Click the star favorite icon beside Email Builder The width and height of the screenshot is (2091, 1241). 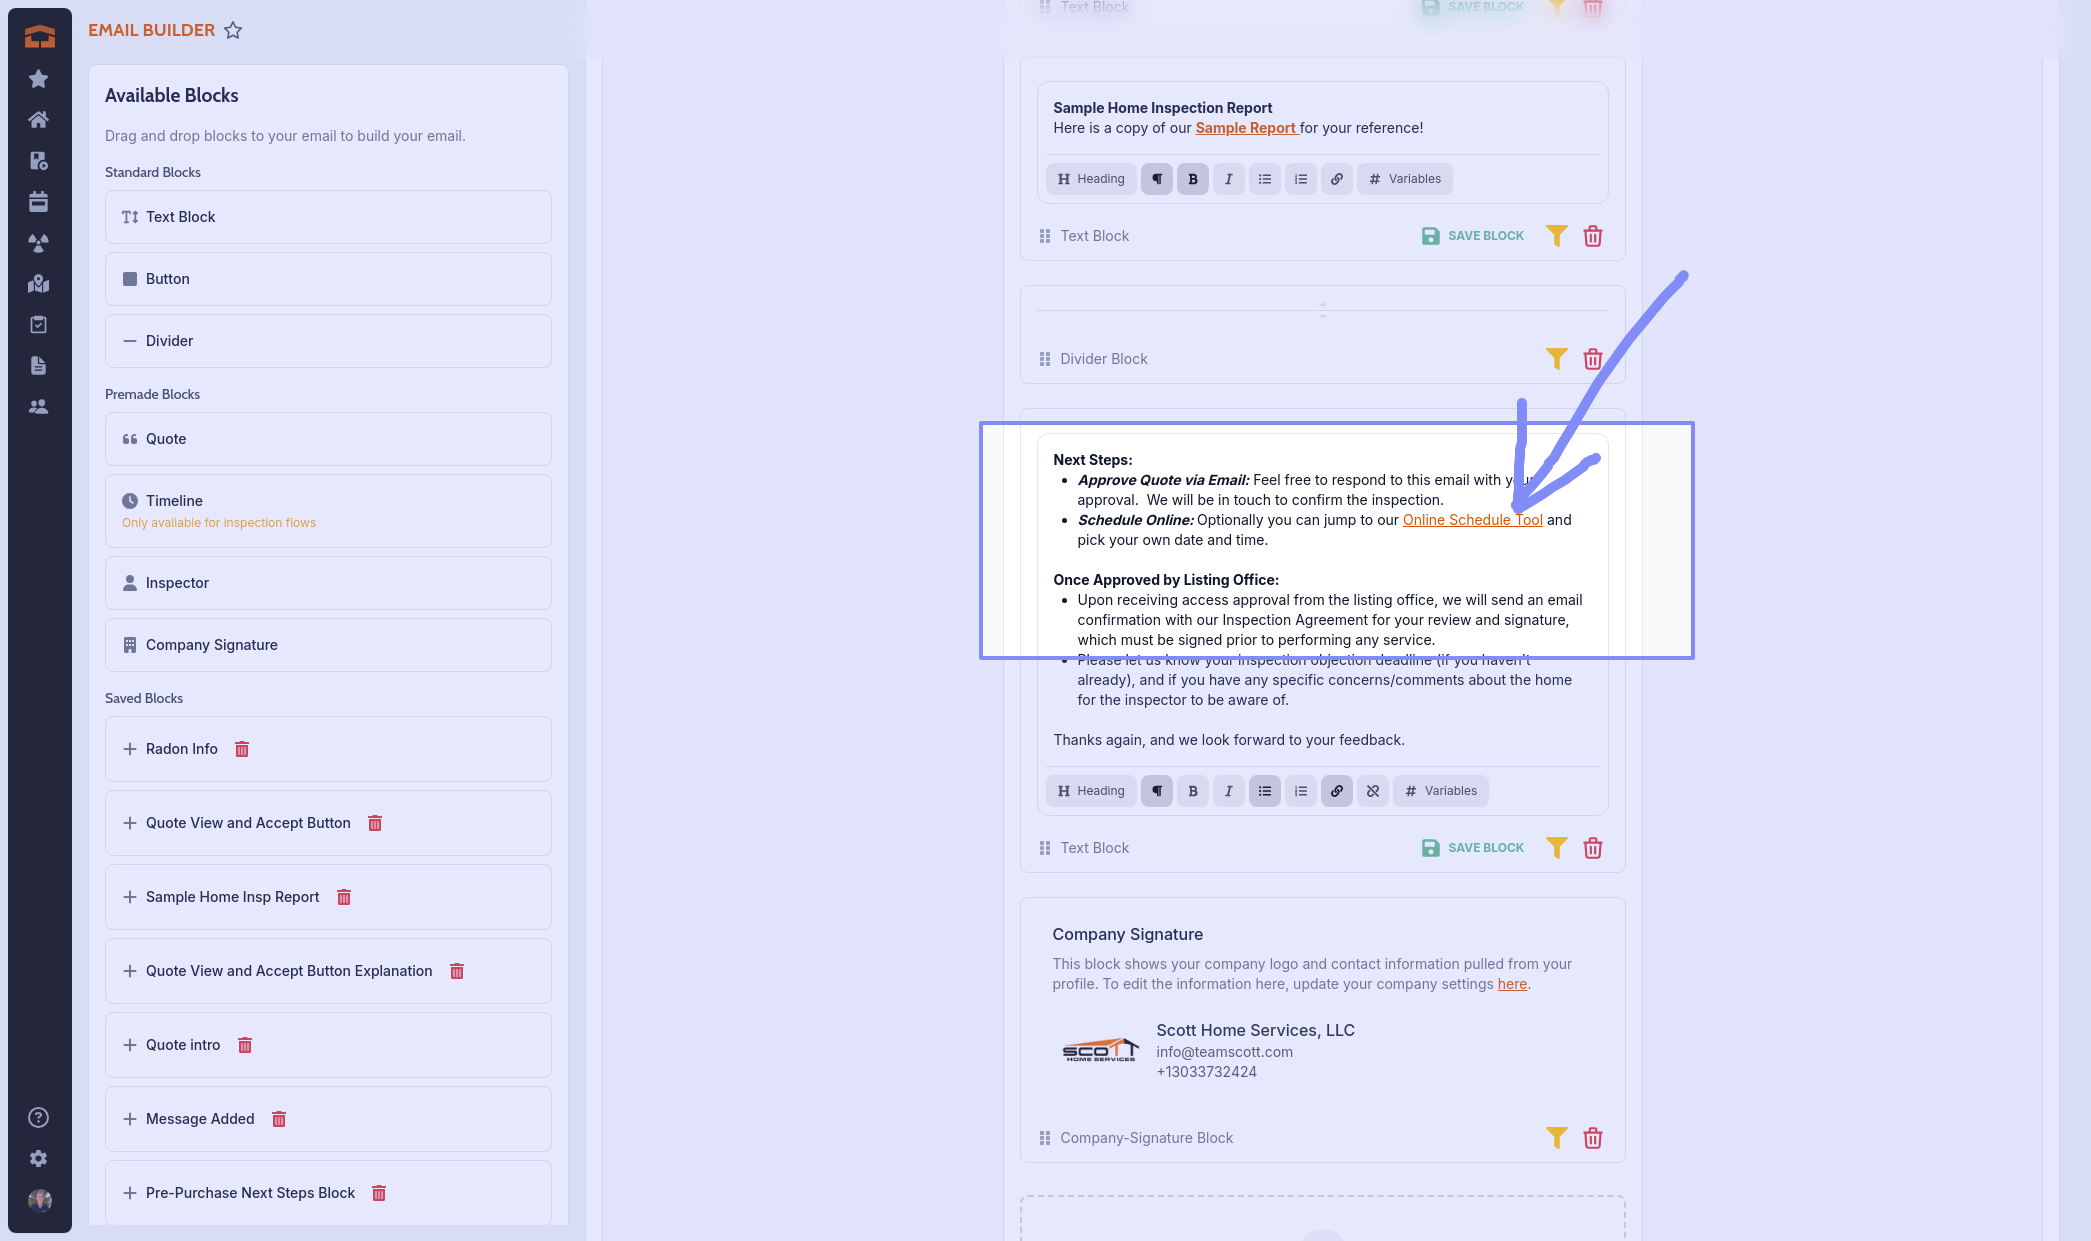tap(233, 30)
